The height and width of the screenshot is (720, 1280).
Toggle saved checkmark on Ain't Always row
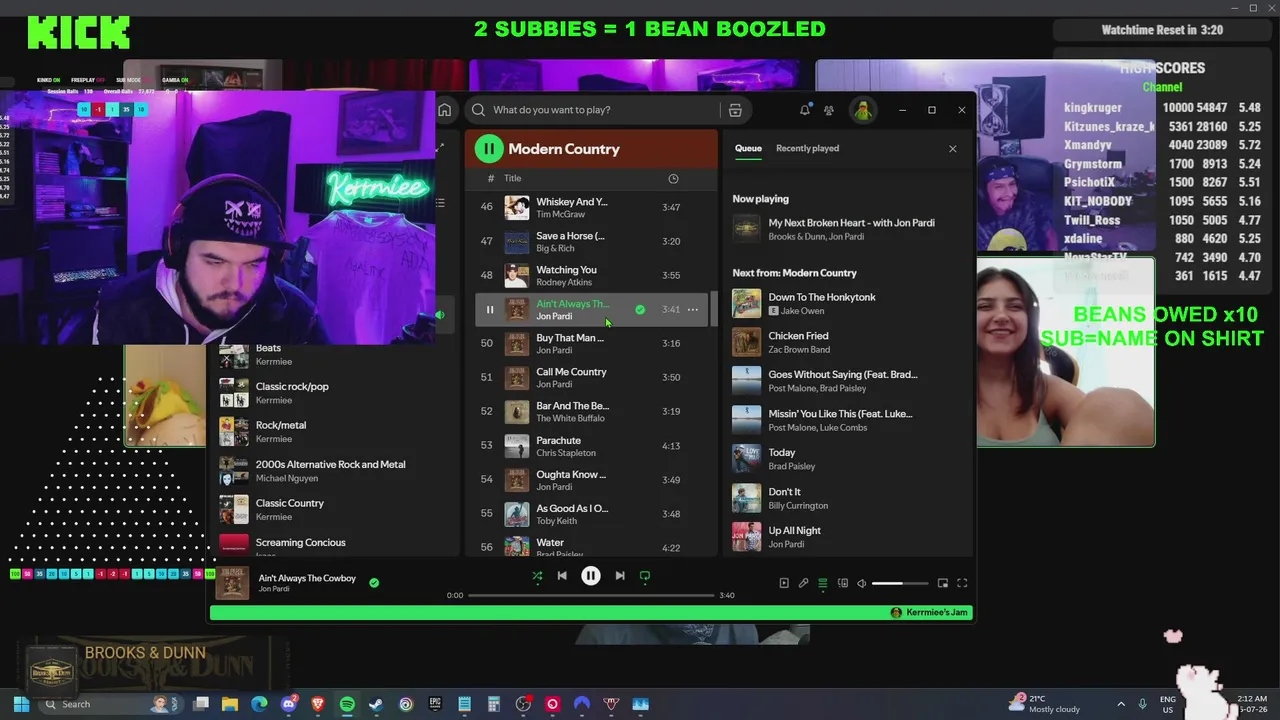tap(640, 310)
